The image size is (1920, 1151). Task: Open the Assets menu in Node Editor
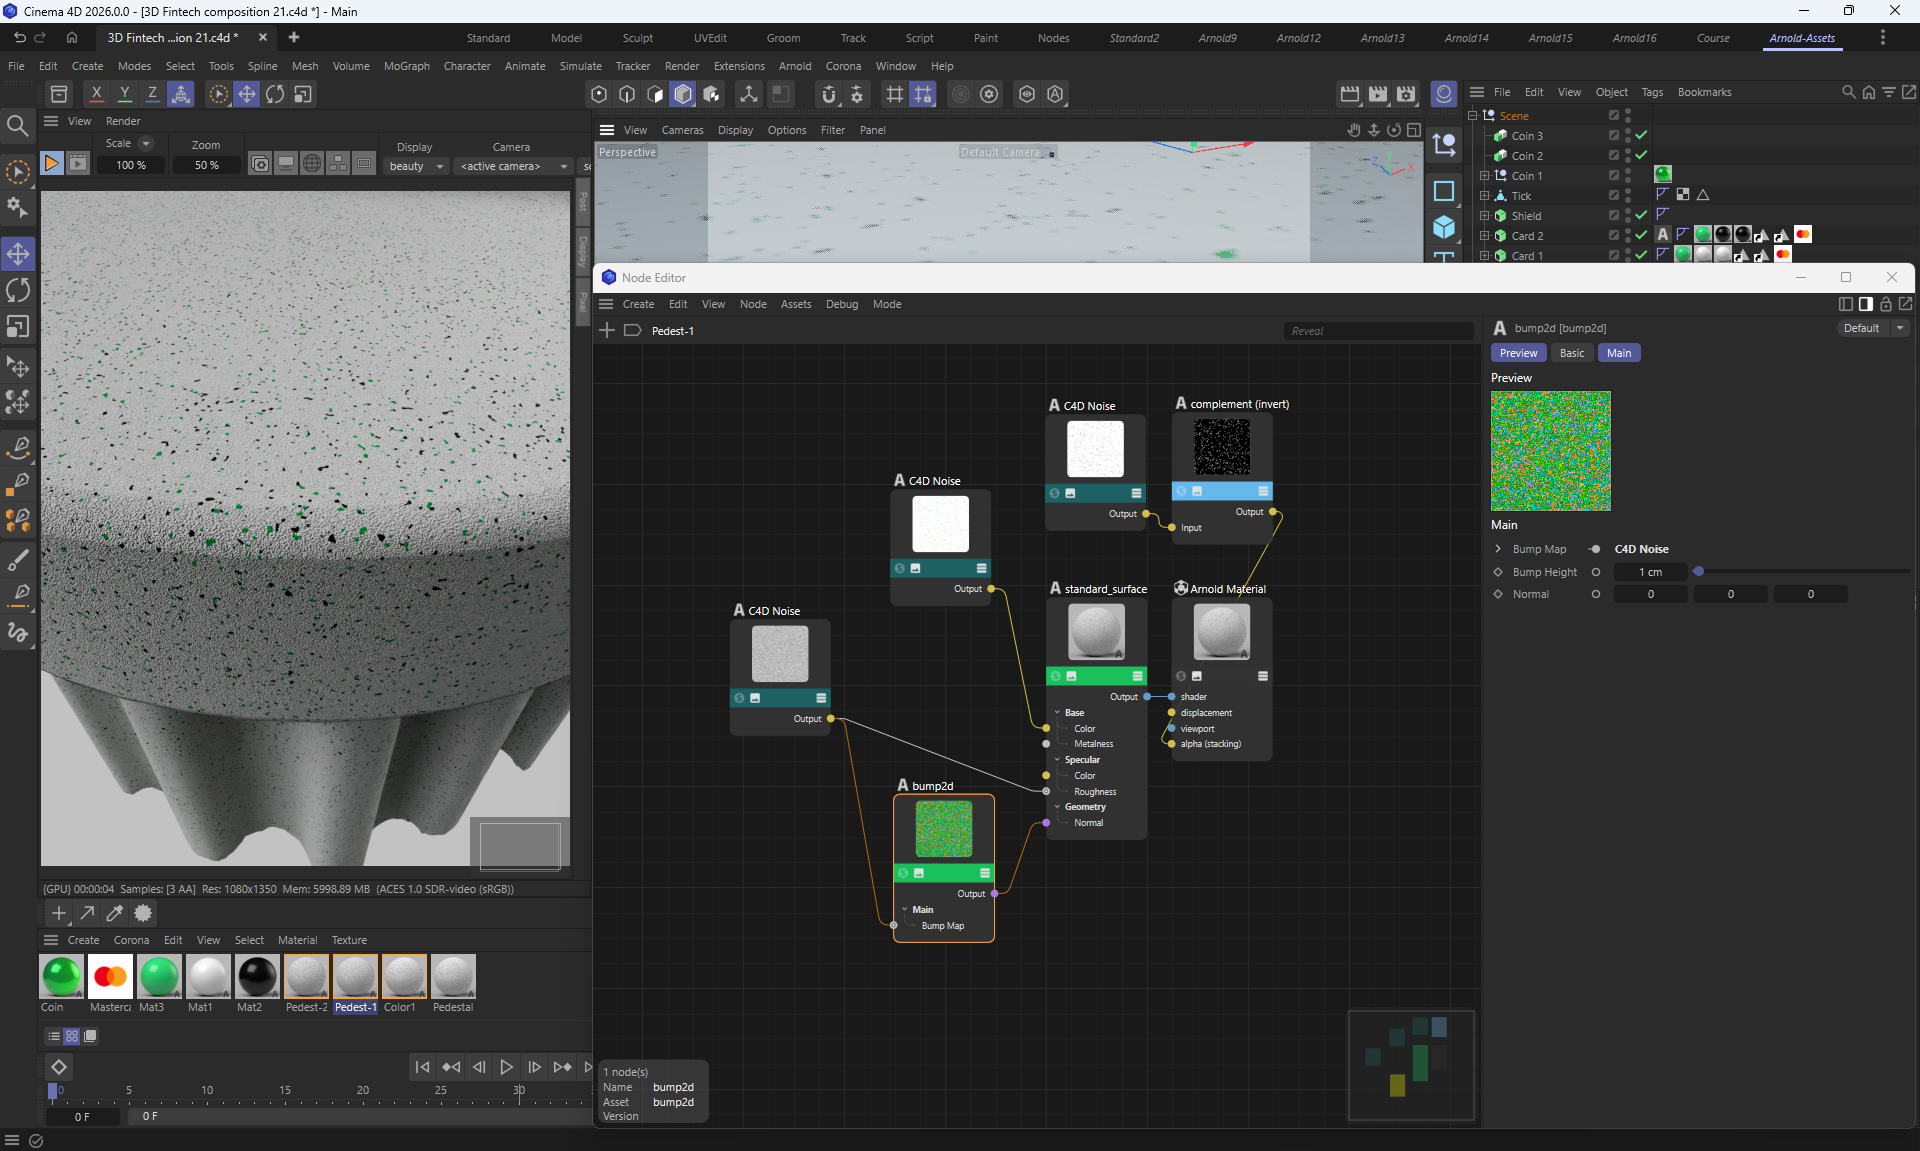point(795,304)
